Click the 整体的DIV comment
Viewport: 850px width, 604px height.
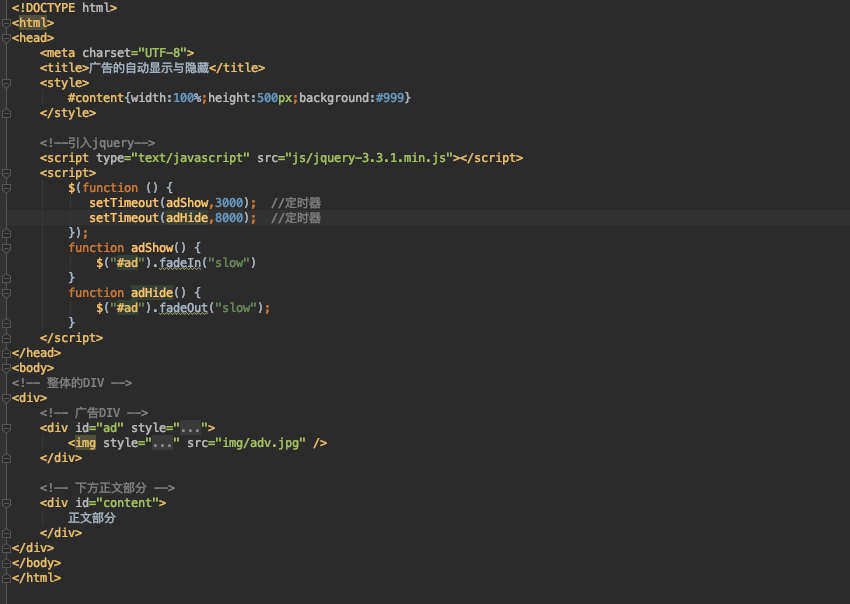(72, 383)
